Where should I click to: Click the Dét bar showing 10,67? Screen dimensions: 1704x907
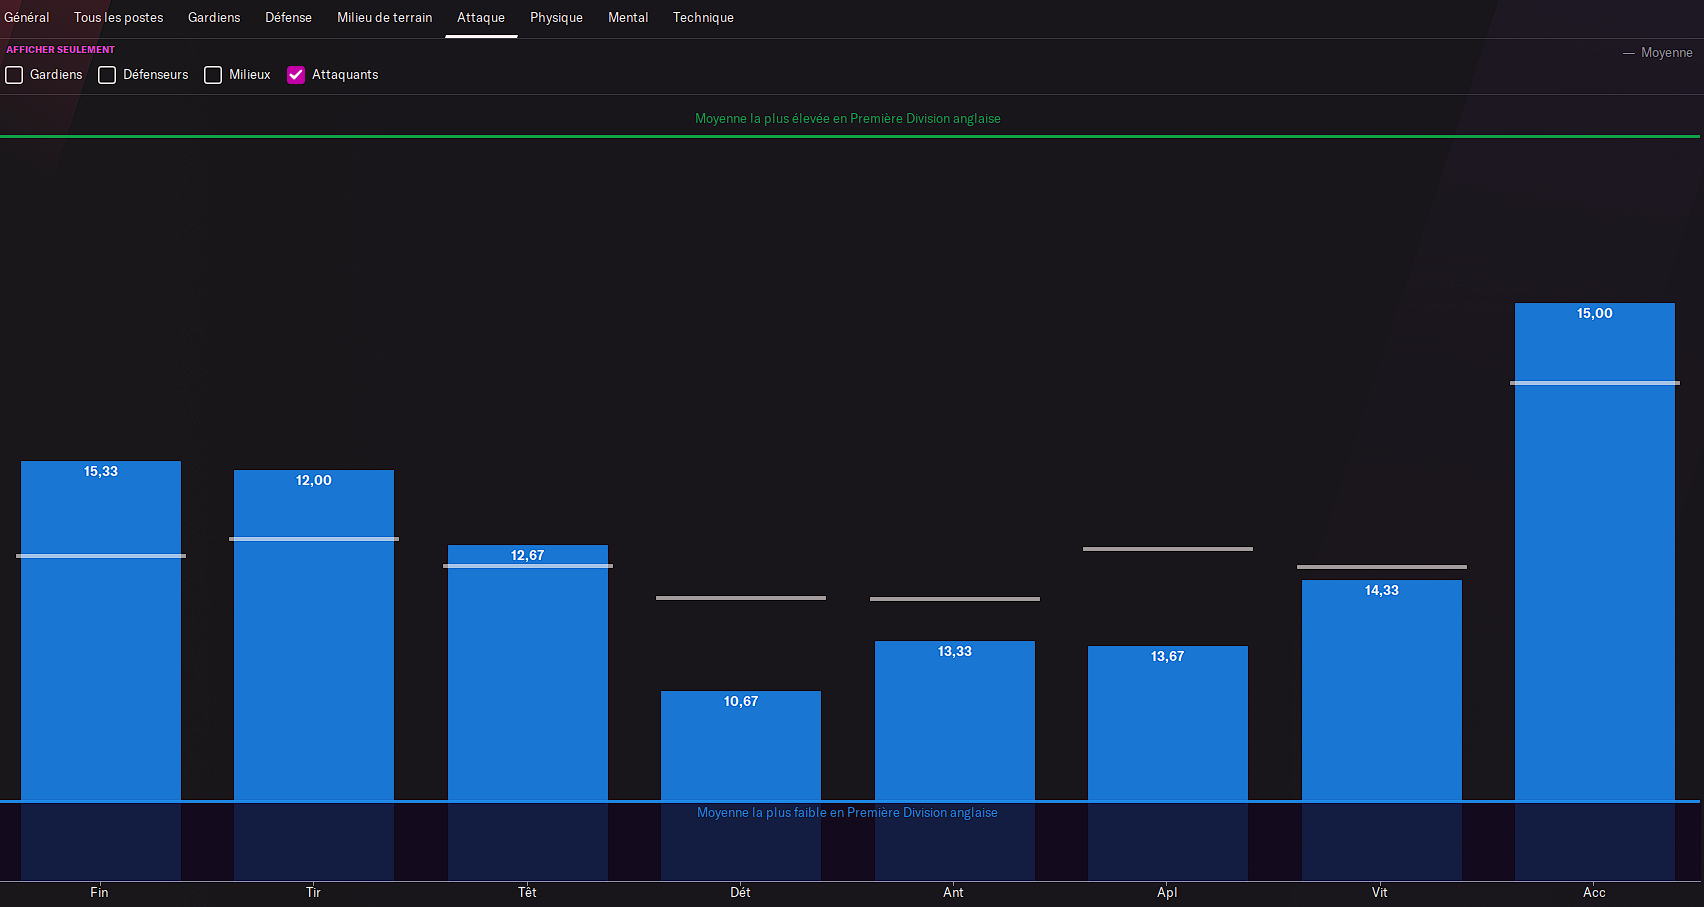[741, 745]
